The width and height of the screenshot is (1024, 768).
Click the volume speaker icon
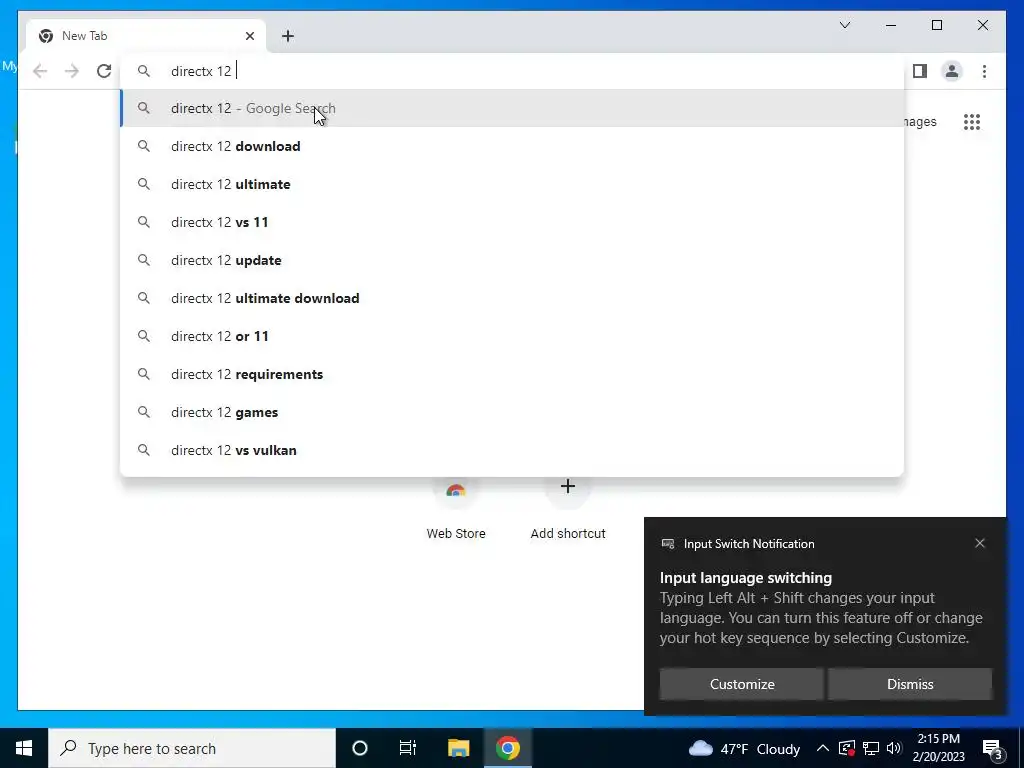[x=895, y=748]
